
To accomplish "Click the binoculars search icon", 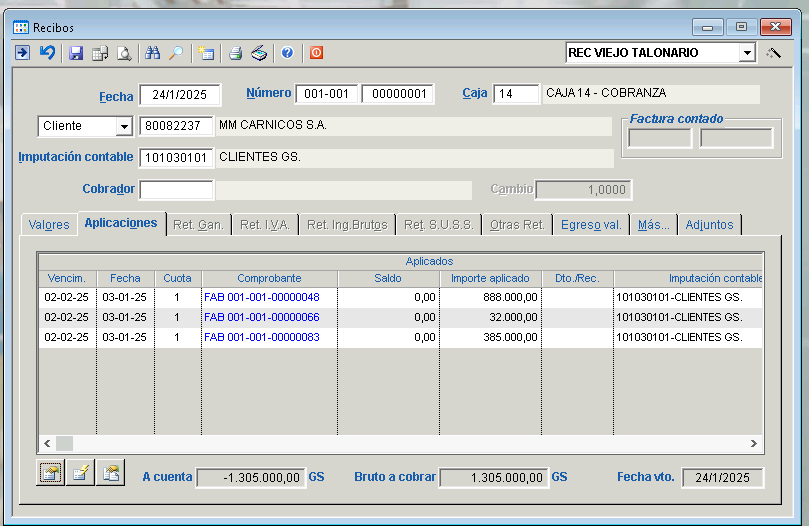I will point(153,53).
